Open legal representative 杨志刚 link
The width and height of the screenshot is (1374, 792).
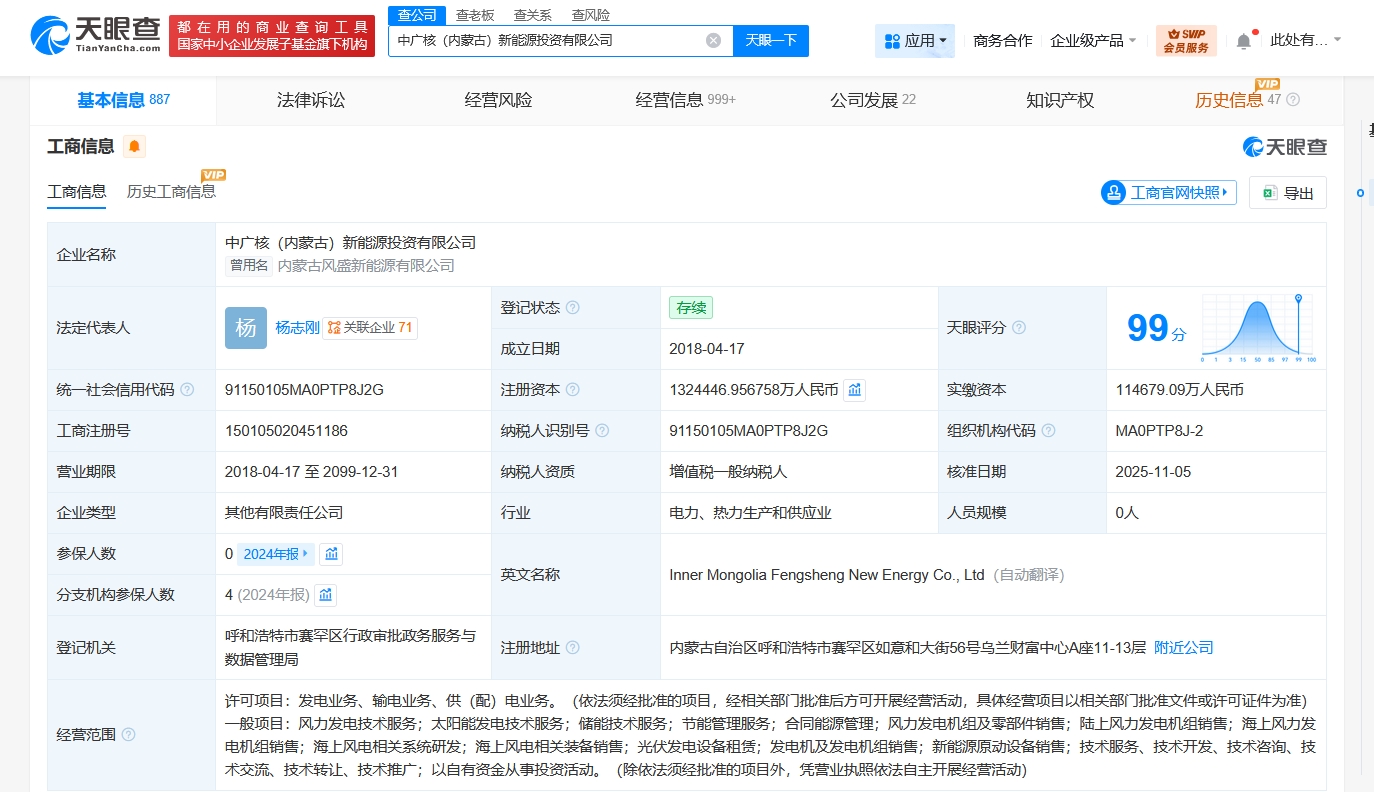tap(297, 328)
